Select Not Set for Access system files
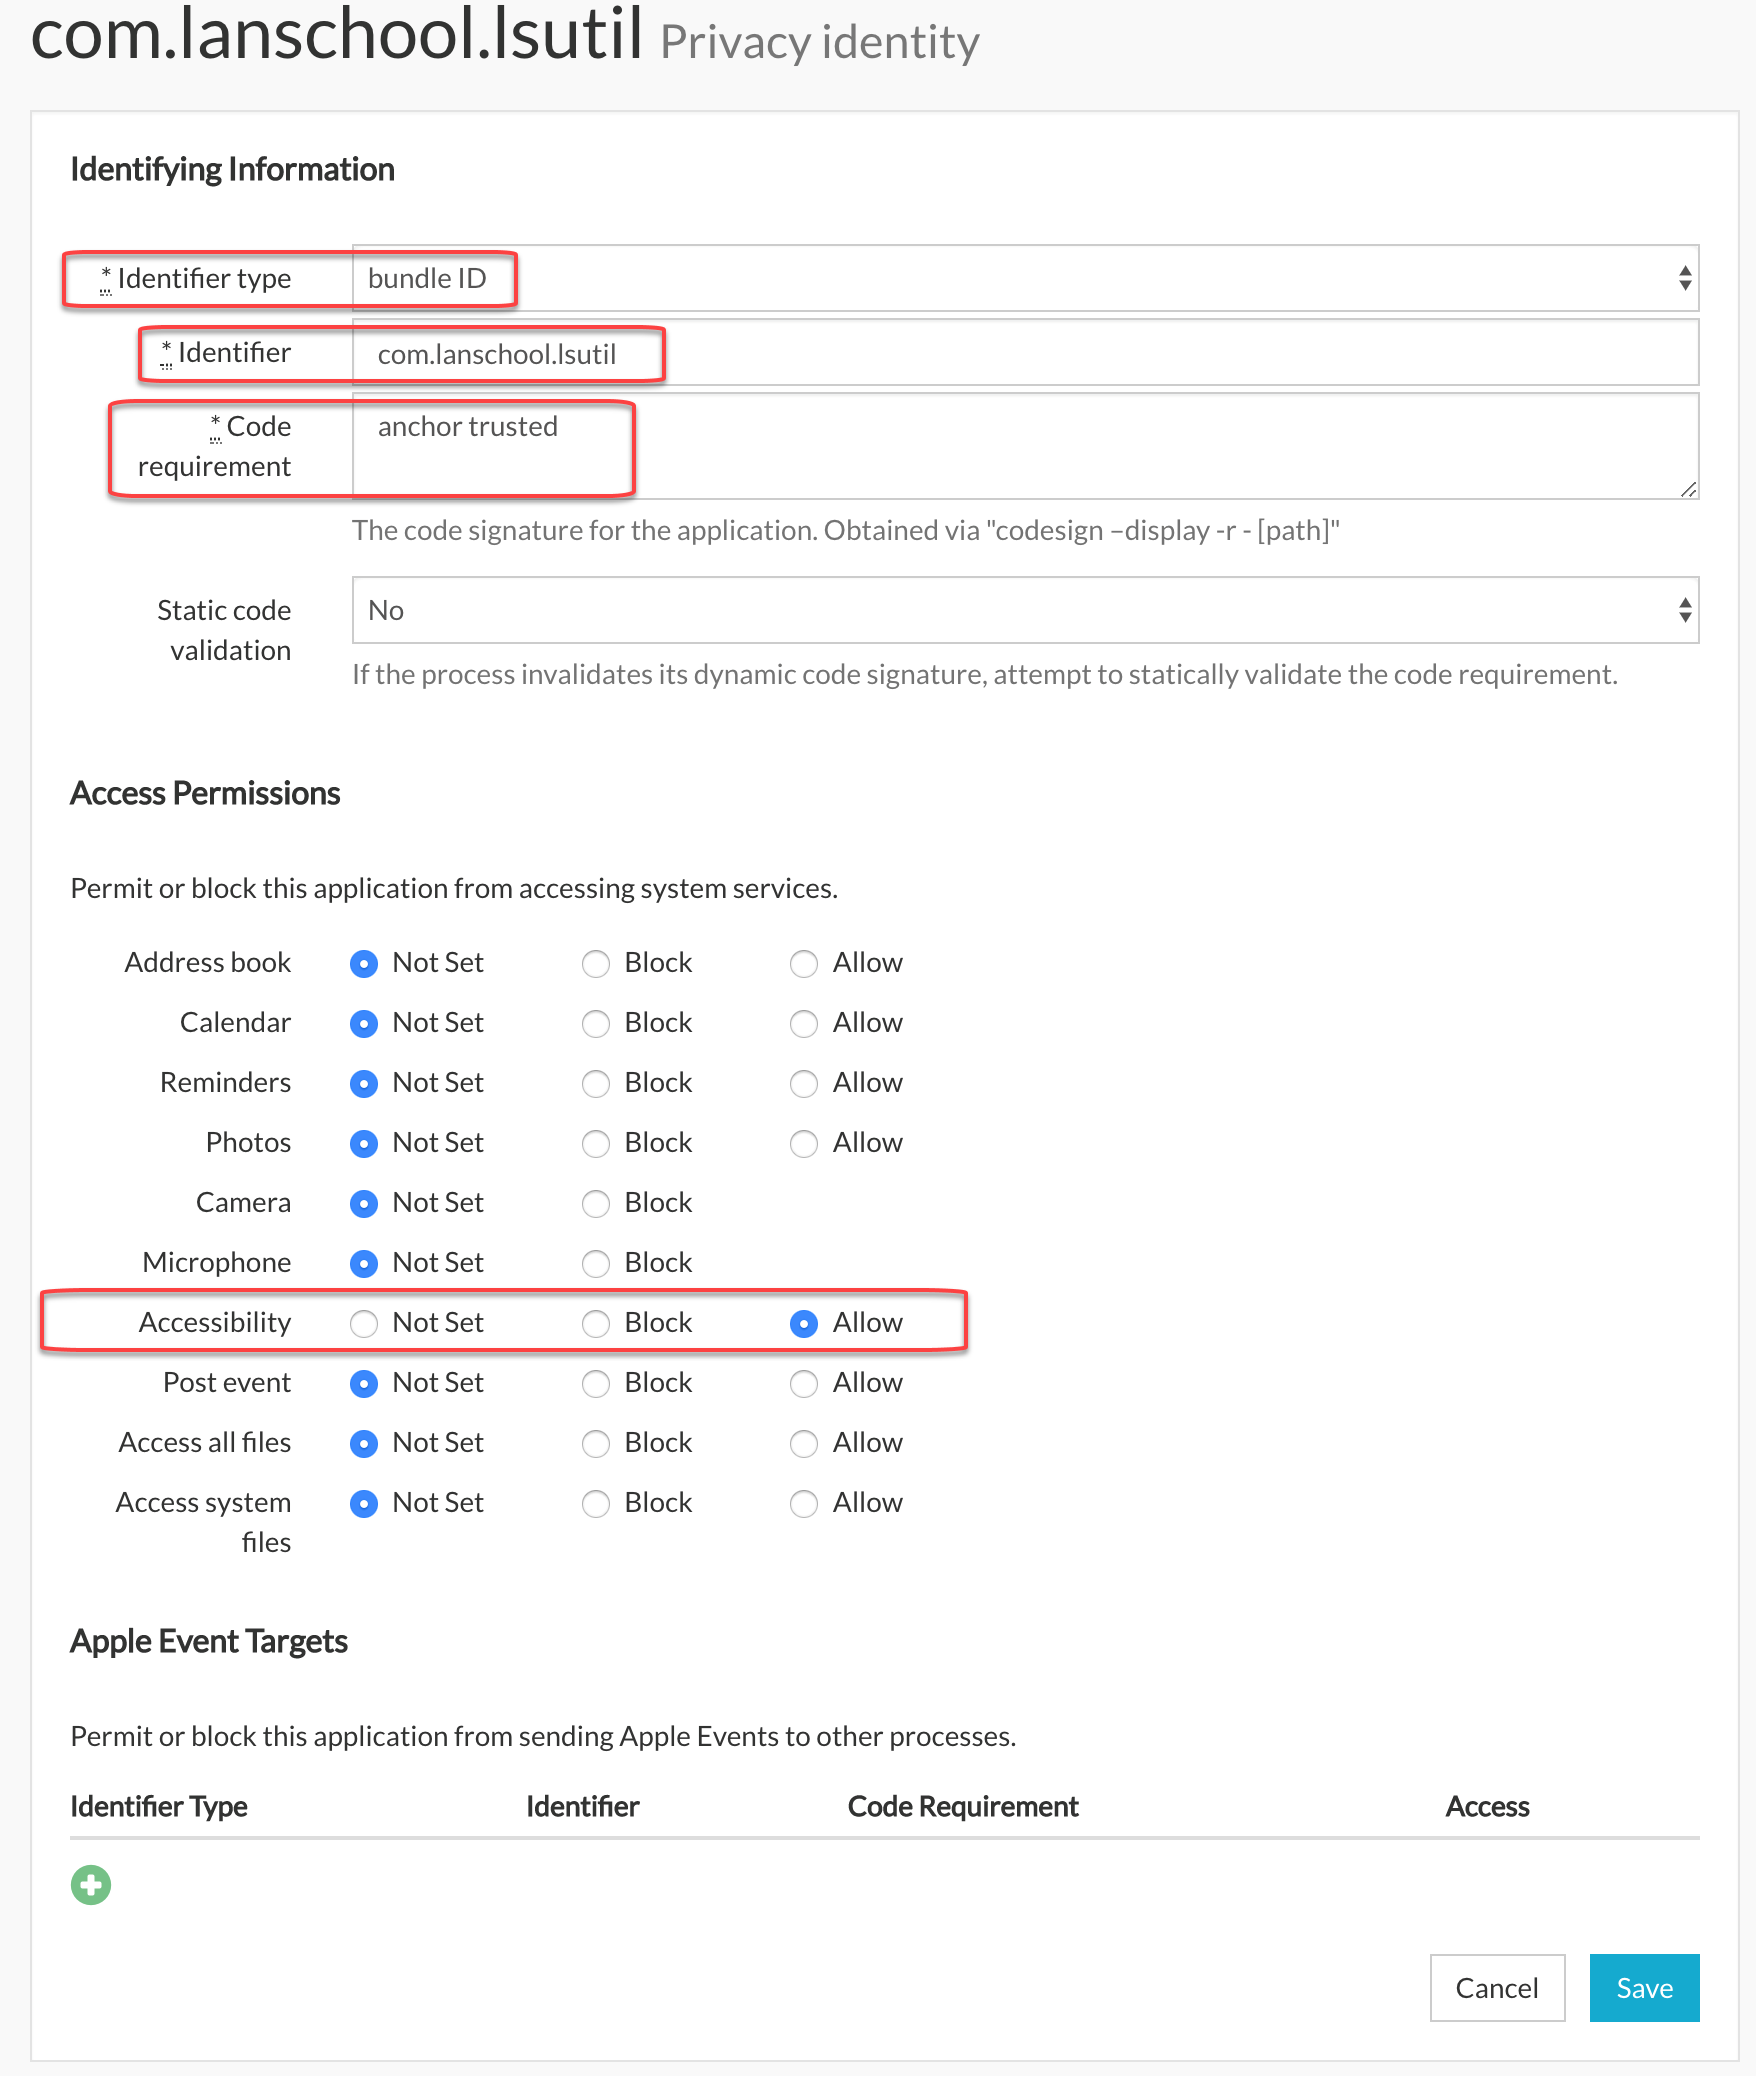Screen dimensions: 1756x2076 click(364, 1503)
